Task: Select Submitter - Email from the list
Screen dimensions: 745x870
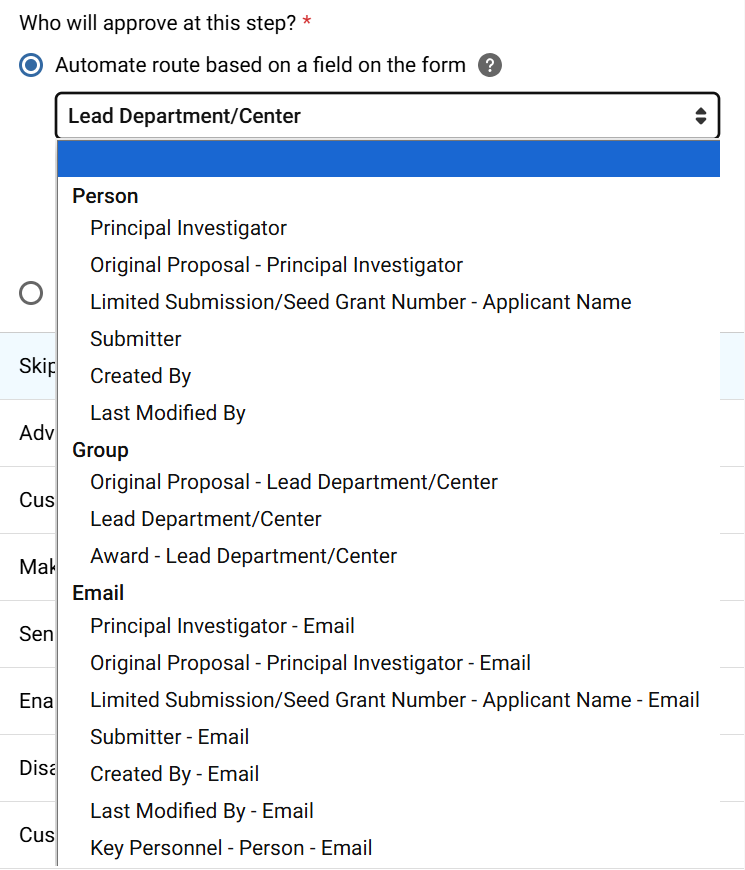Action: pyautogui.click(x=167, y=737)
